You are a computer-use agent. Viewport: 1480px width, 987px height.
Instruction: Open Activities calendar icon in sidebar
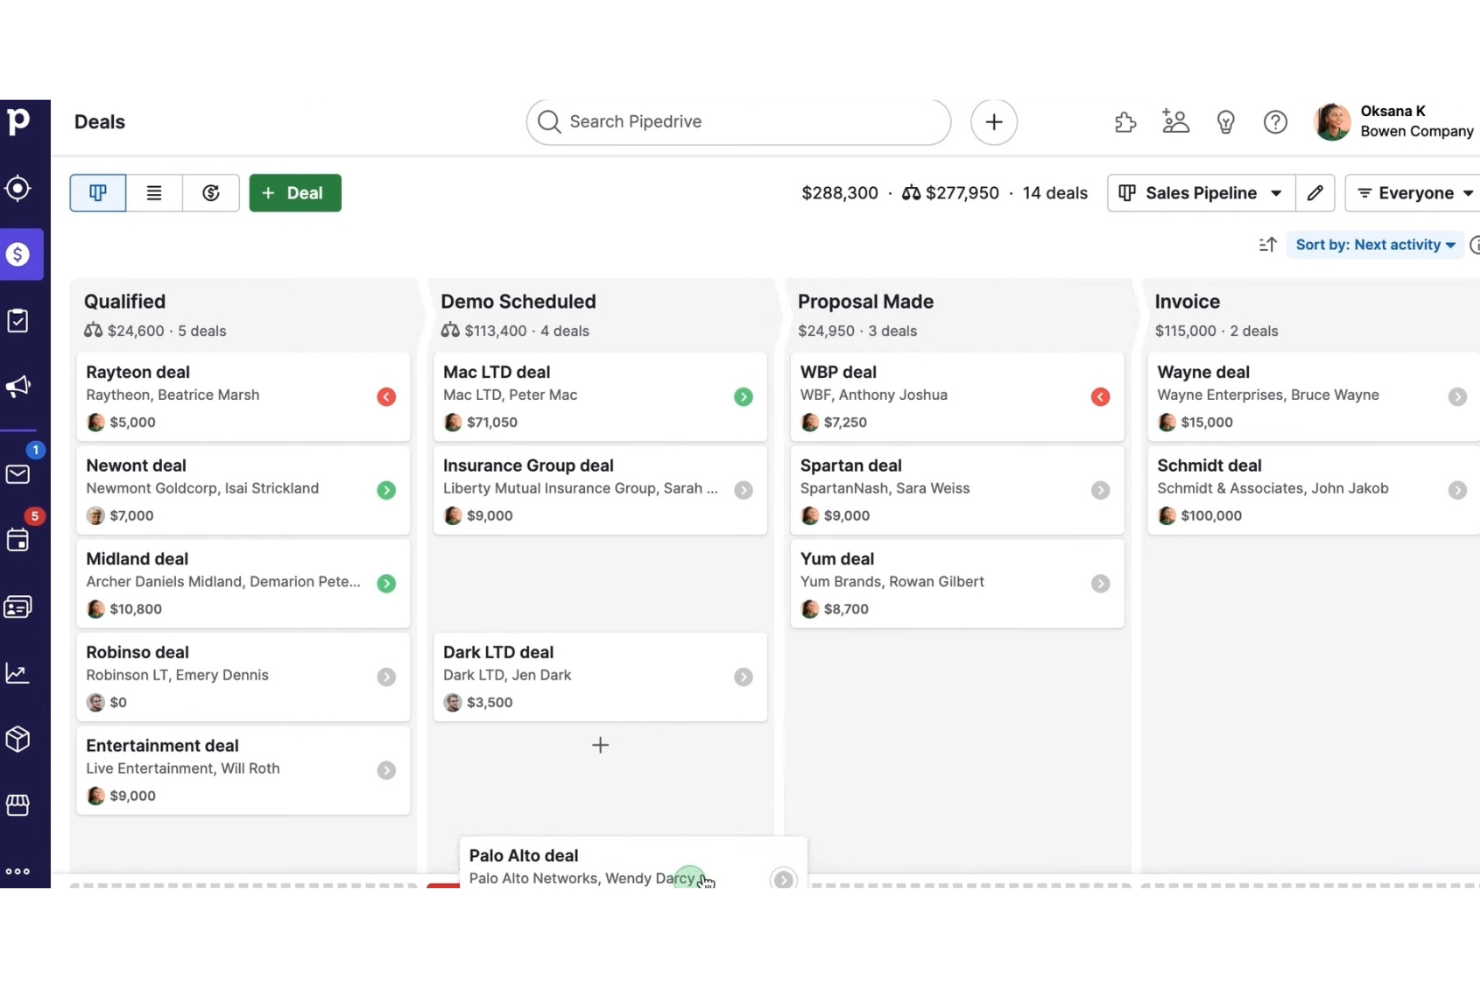click(x=18, y=541)
